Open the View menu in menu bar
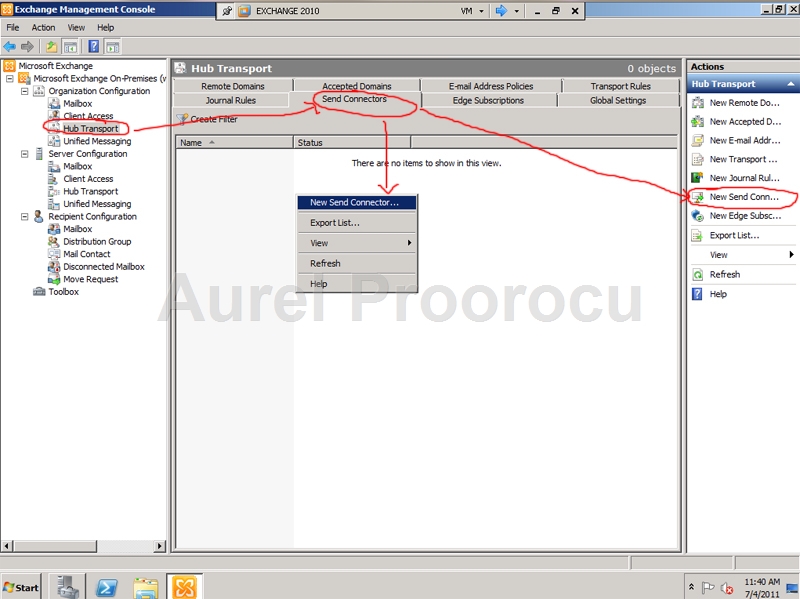 [x=76, y=28]
